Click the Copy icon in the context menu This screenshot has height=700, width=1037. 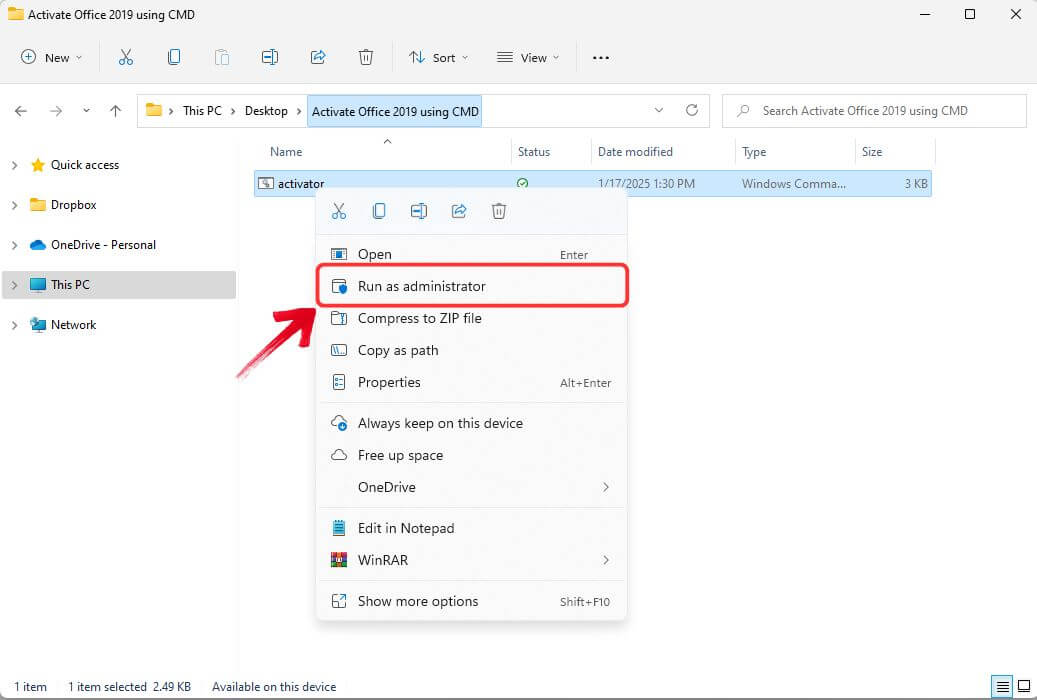pos(379,211)
